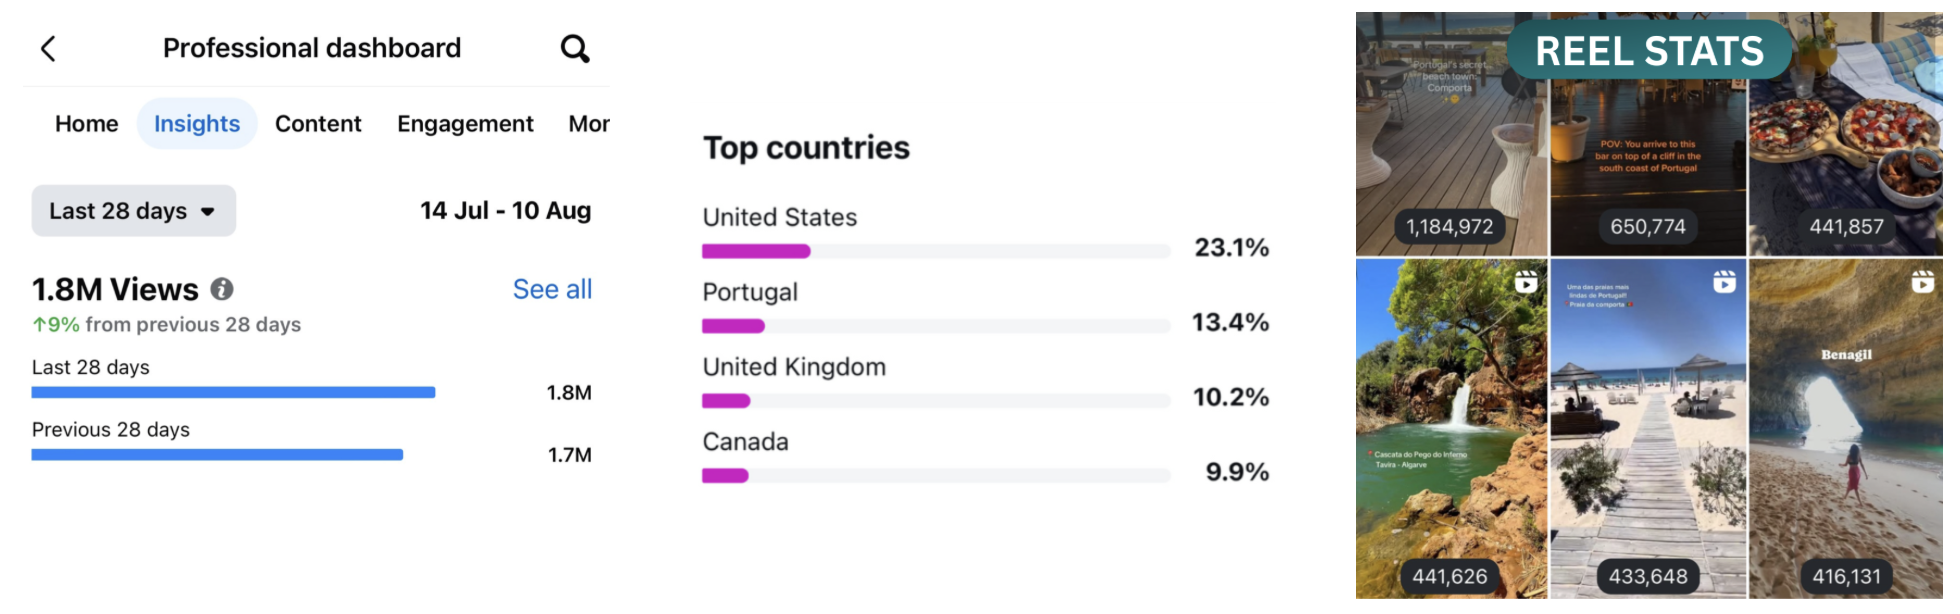Go back using the left arrow icon
This screenshot has height=614, width=1960.
[48, 48]
